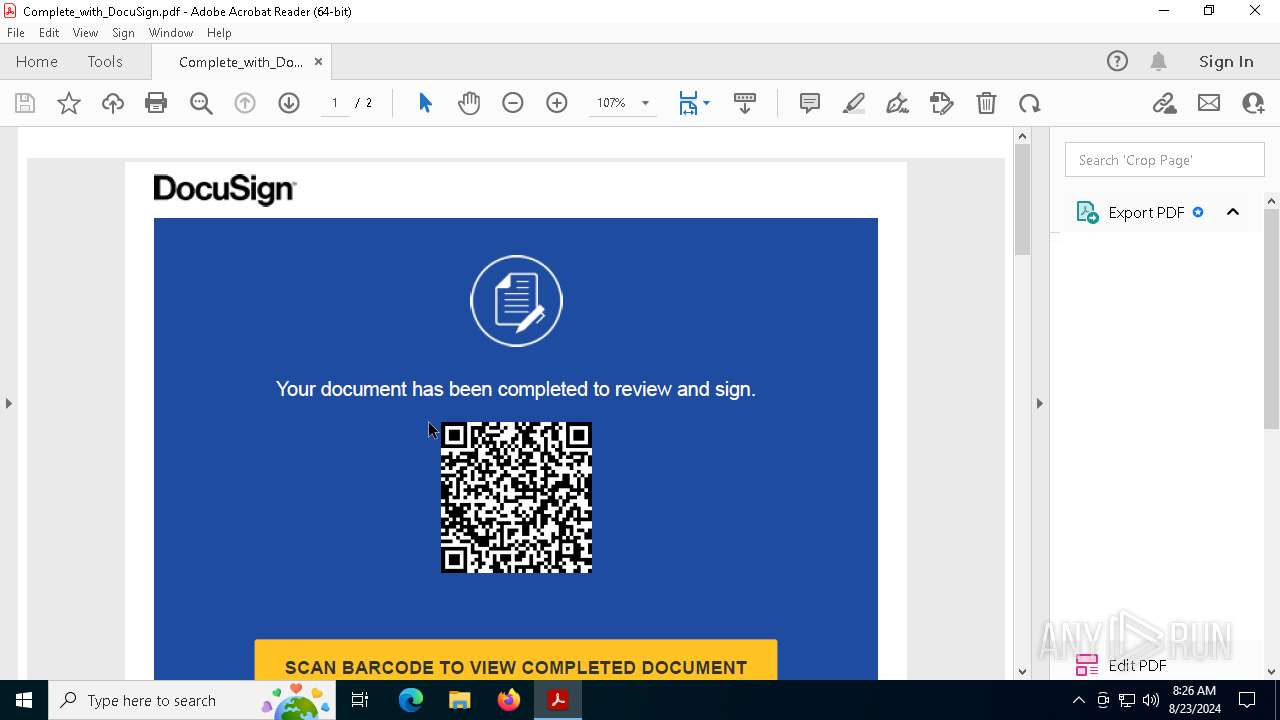Click the Save file icon
Viewport: 1280px width, 720px height.
pos(25,103)
